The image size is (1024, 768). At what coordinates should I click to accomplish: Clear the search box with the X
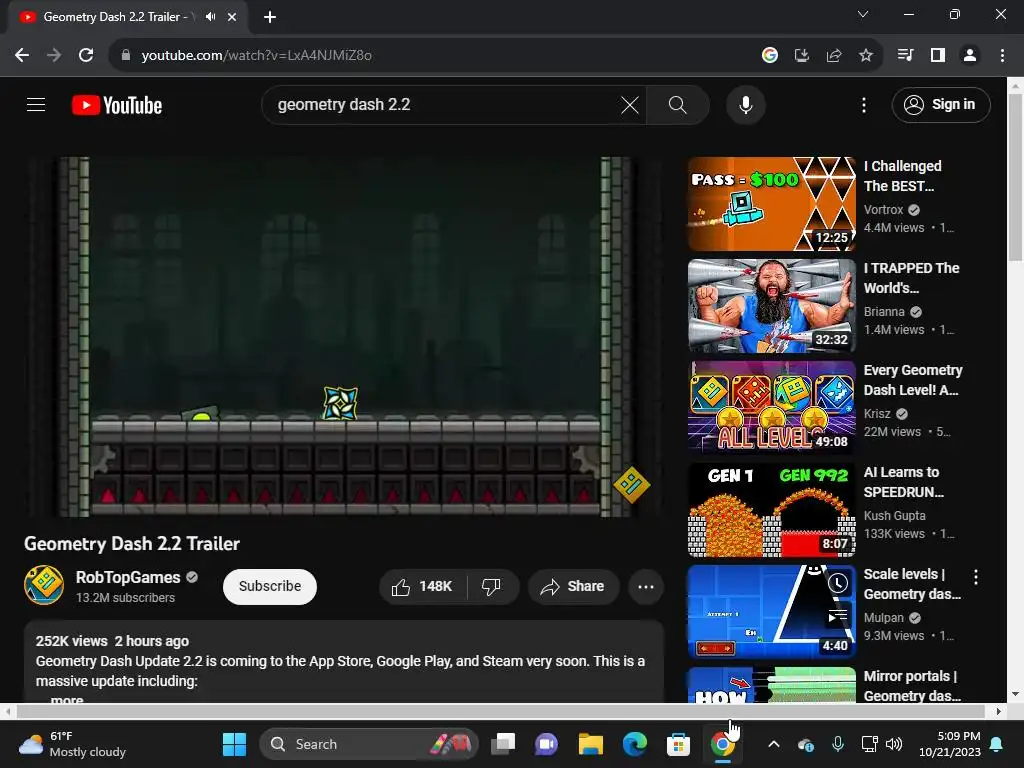click(x=630, y=104)
